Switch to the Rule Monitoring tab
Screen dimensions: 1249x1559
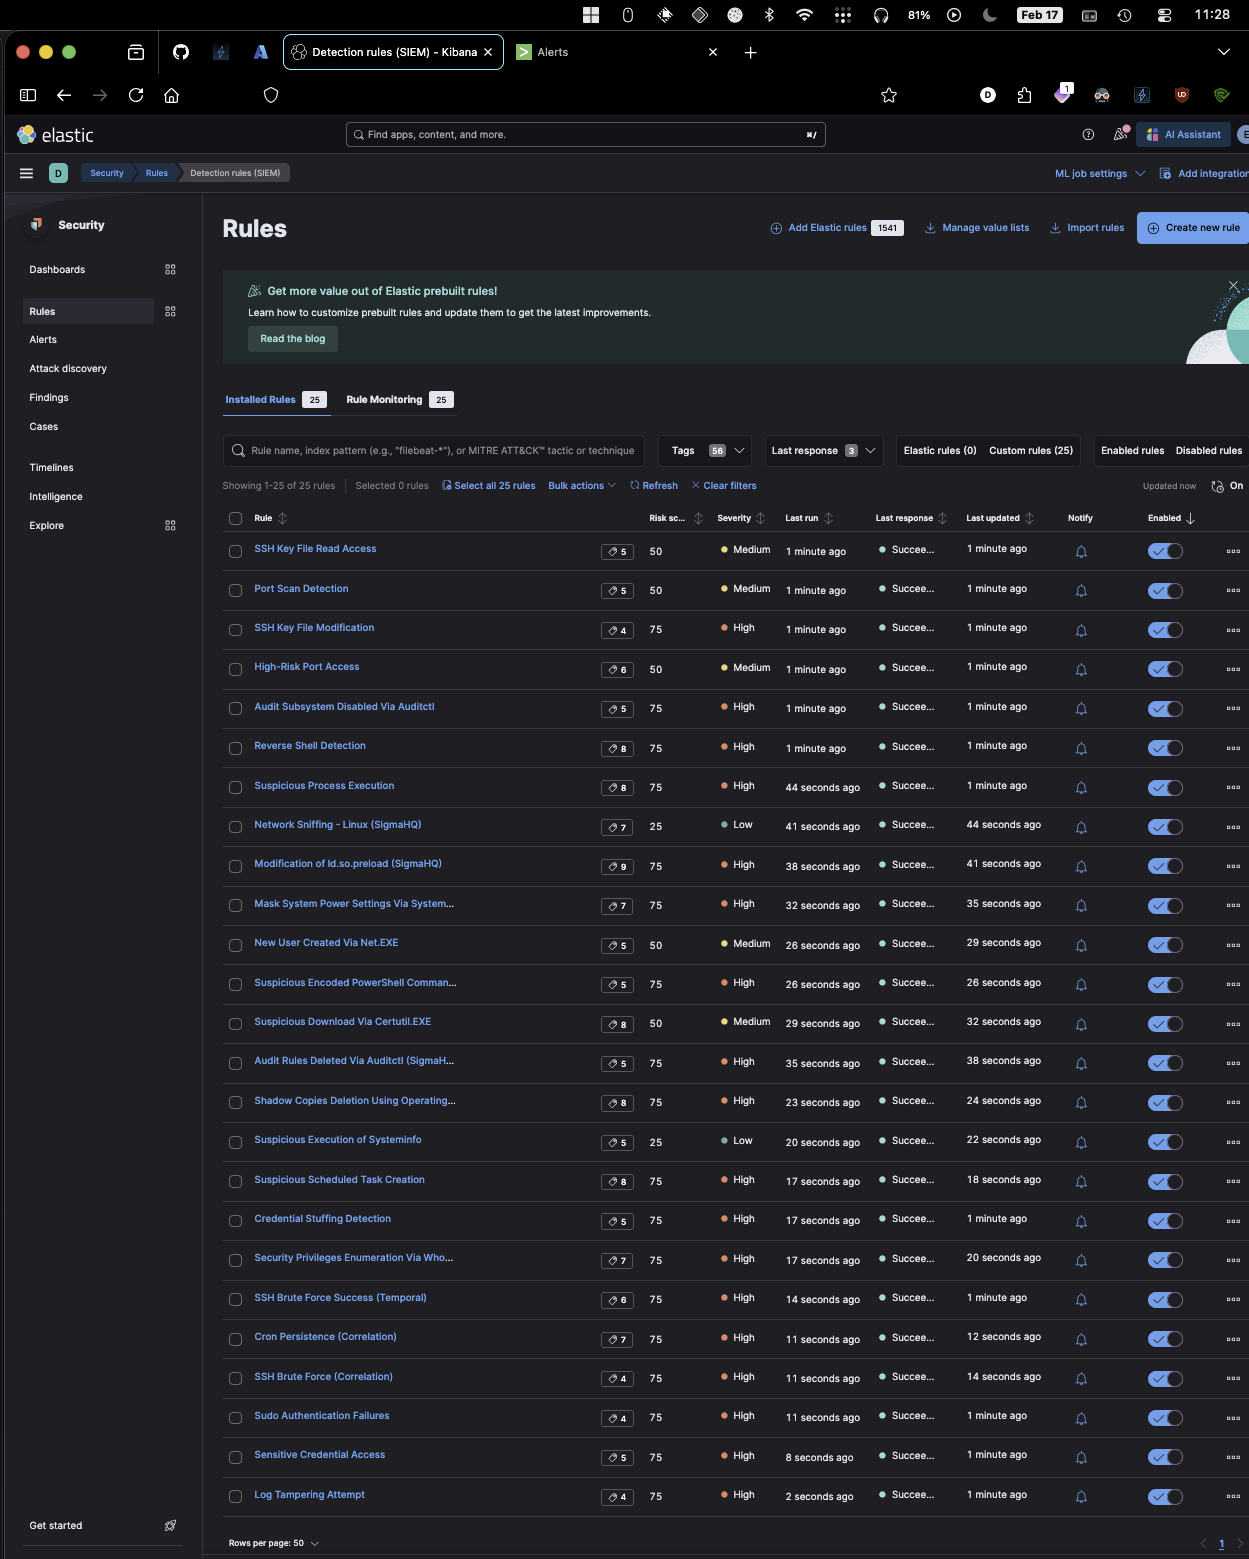tap(399, 400)
